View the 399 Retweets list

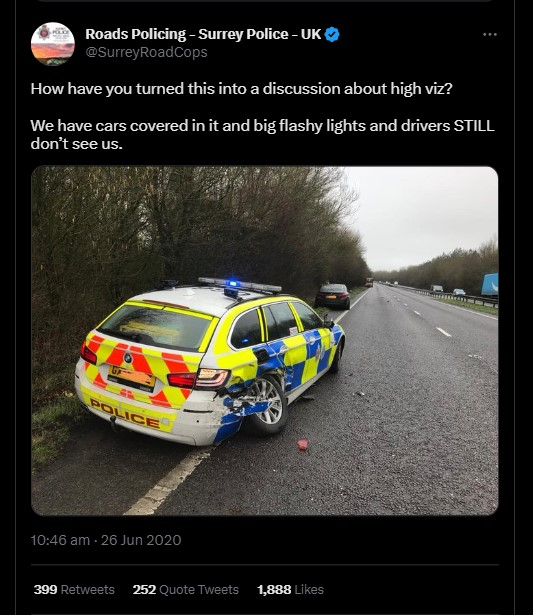74,590
